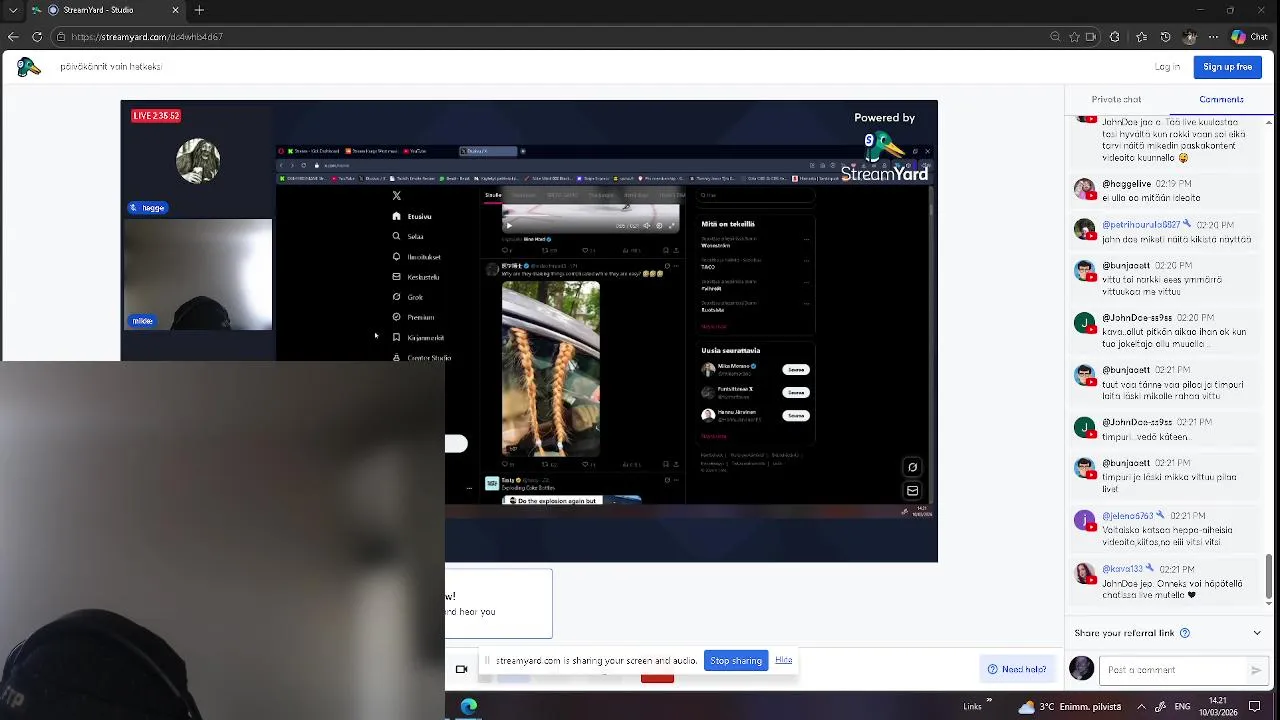Viewport: 1280px width, 720px height.
Task: Expand the Links toolbar chevron on taskbar
Action: 989,701
